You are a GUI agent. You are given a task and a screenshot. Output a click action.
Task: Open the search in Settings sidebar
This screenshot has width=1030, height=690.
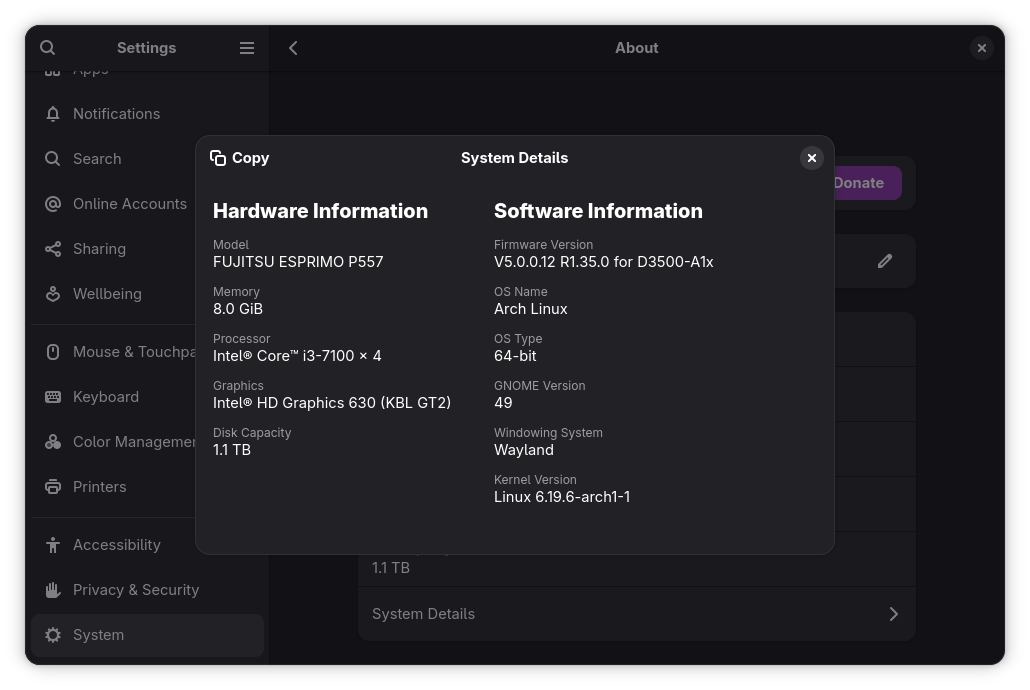(x=48, y=47)
